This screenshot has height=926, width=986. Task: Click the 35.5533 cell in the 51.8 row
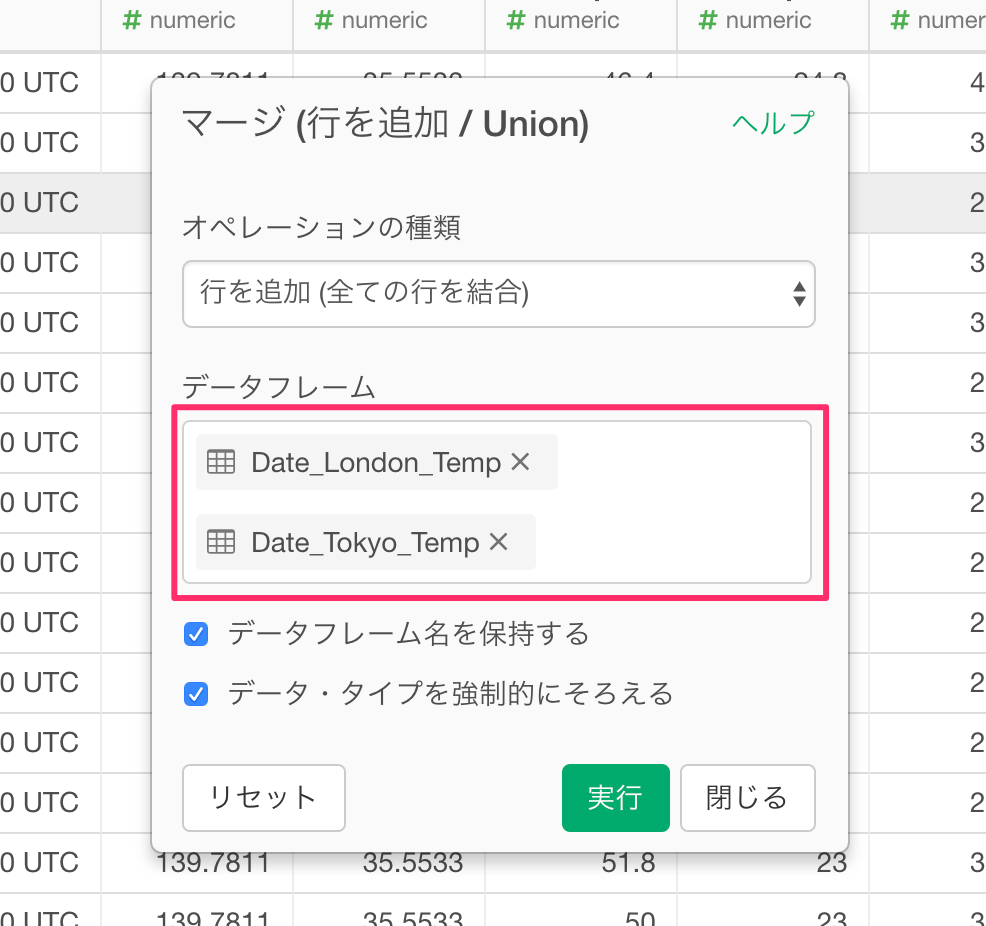413,863
